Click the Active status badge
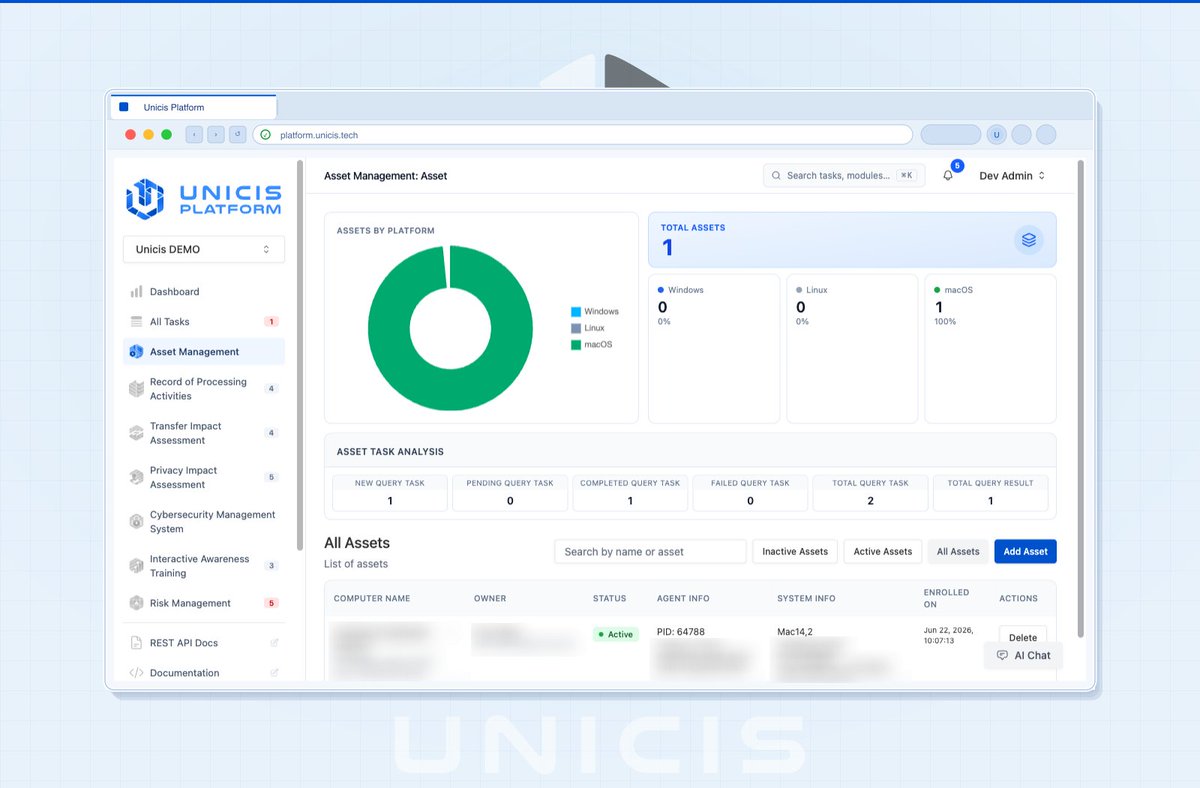 pyautogui.click(x=616, y=634)
